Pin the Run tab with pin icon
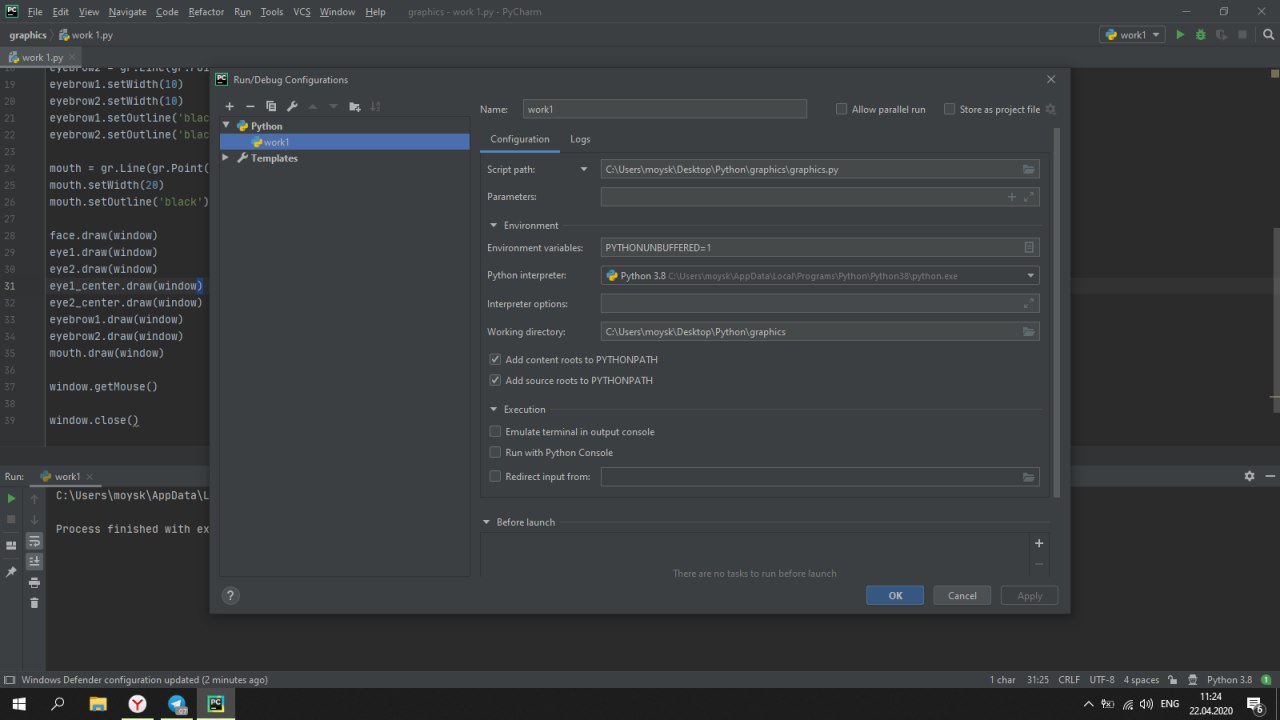1280x720 pixels. [x=12, y=572]
